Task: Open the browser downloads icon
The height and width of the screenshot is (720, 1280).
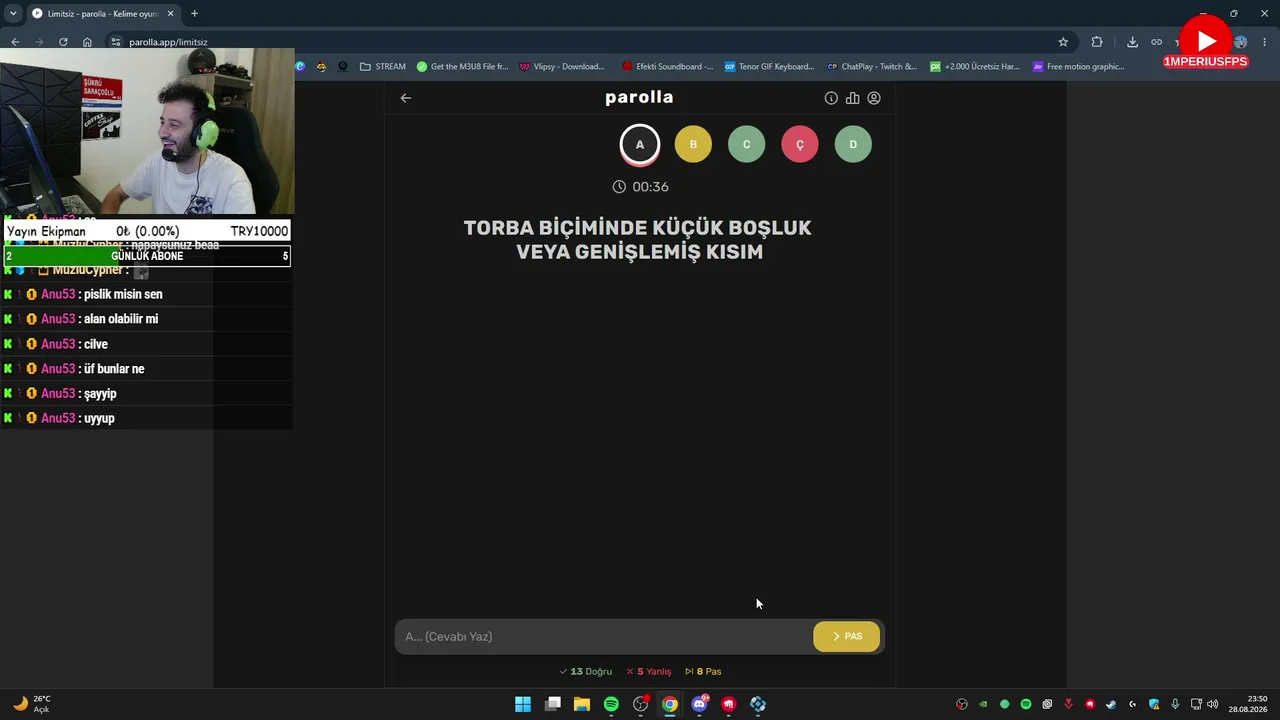Action: pyautogui.click(x=1132, y=42)
